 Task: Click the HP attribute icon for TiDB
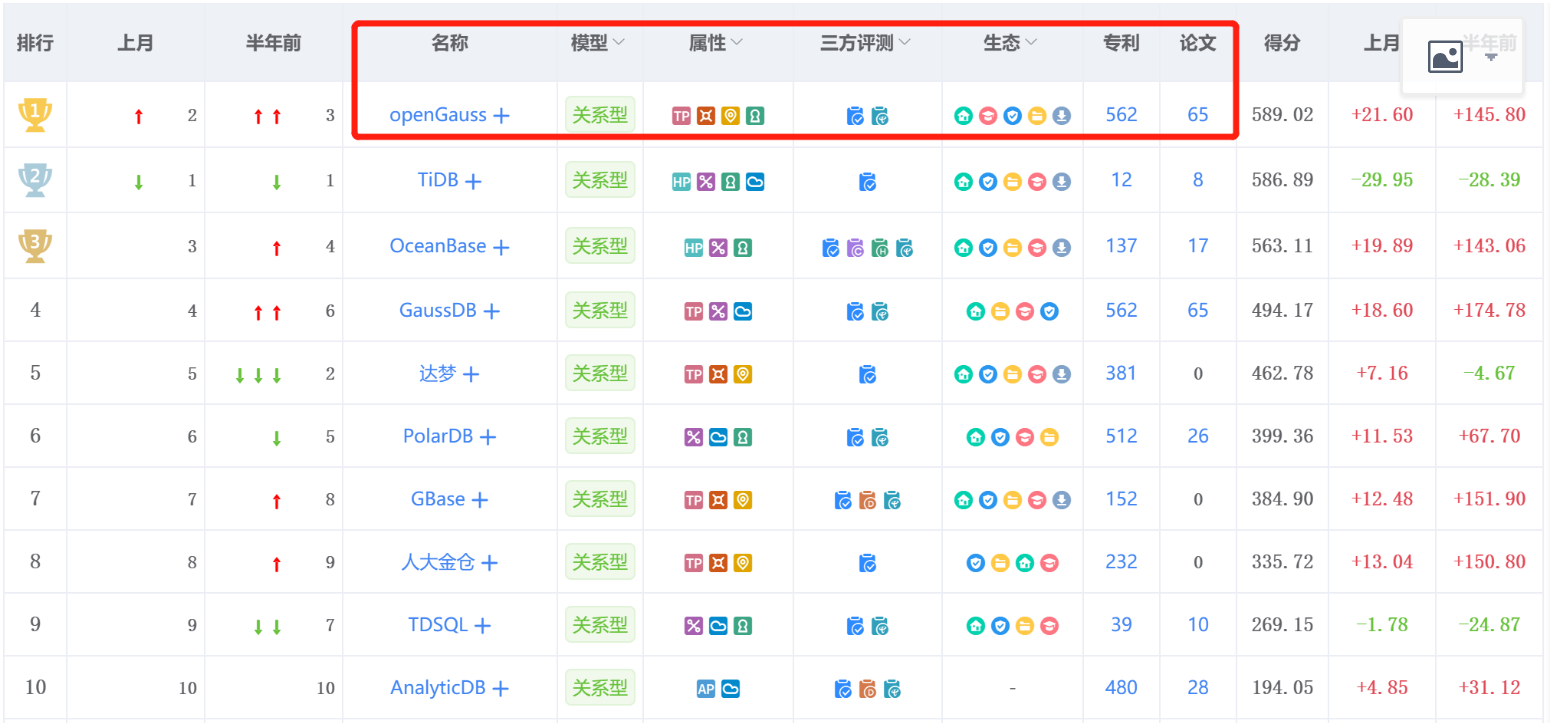[x=682, y=182]
